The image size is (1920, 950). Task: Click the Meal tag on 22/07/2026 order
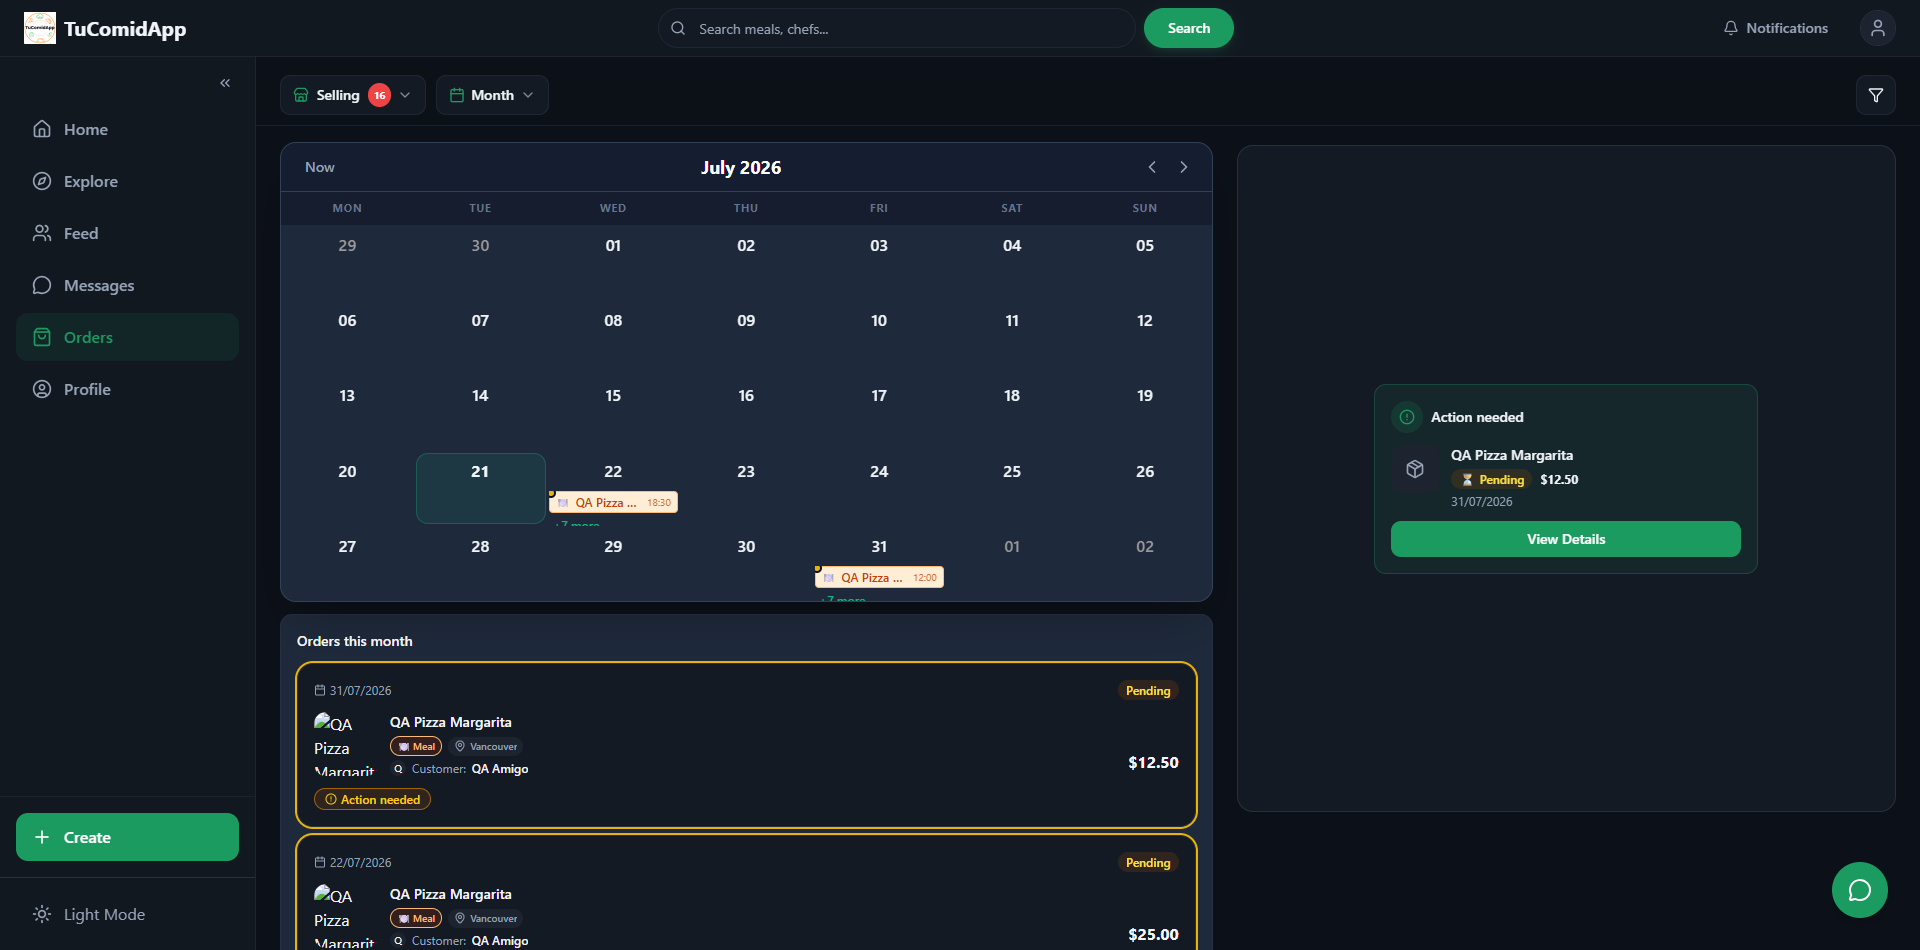(416, 918)
